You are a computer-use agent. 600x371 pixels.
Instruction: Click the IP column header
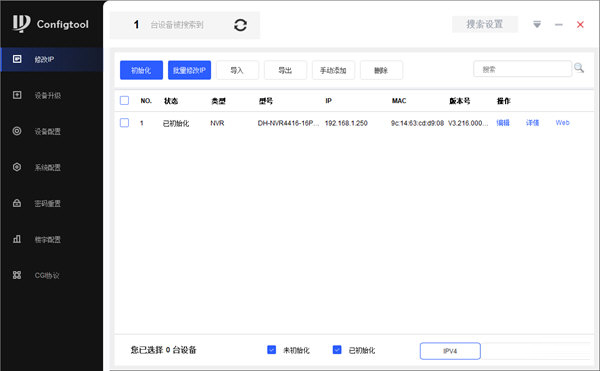coord(328,101)
